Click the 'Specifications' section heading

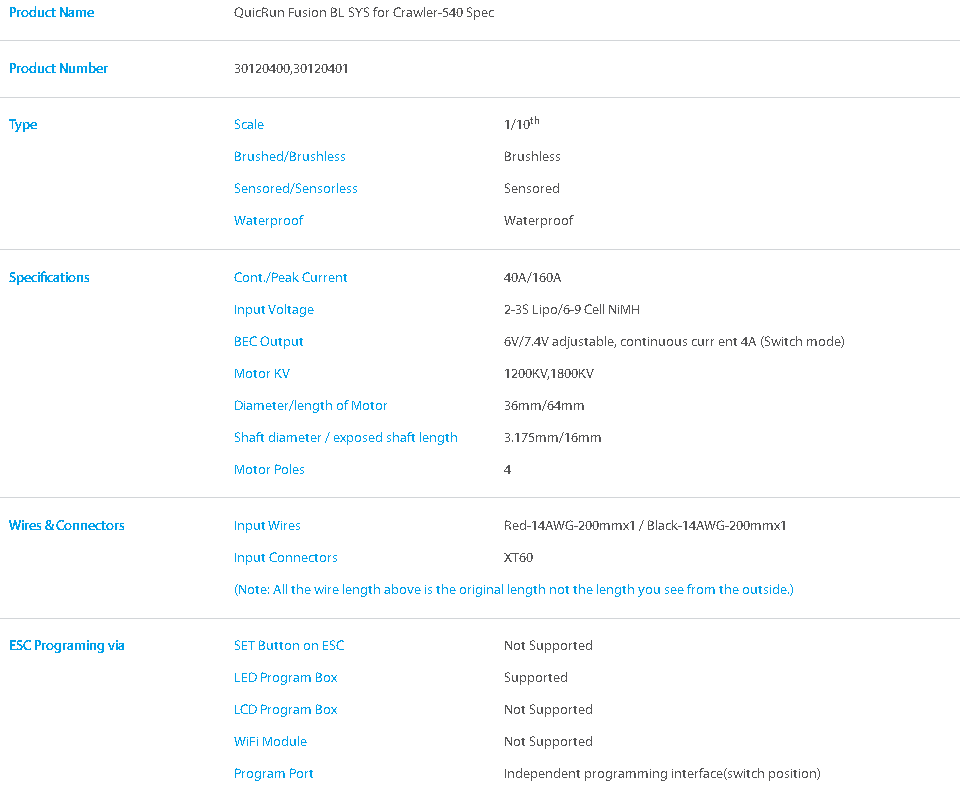click(49, 278)
